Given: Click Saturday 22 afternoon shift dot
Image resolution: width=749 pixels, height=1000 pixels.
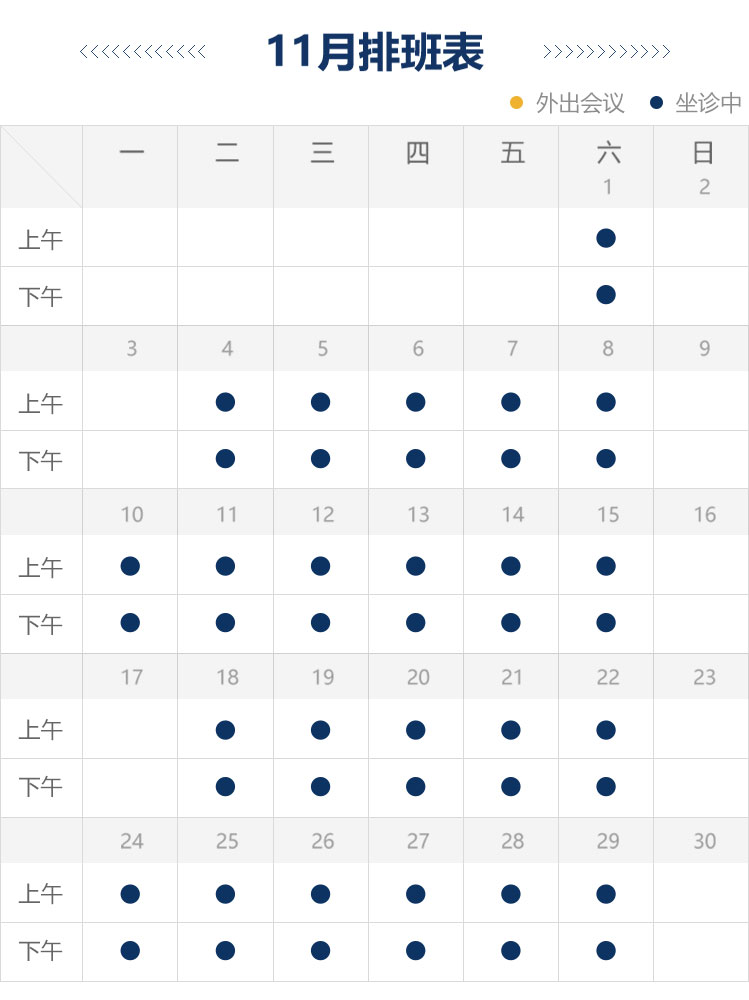Looking at the screenshot, I should pyautogui.click(x=605, y=787).
